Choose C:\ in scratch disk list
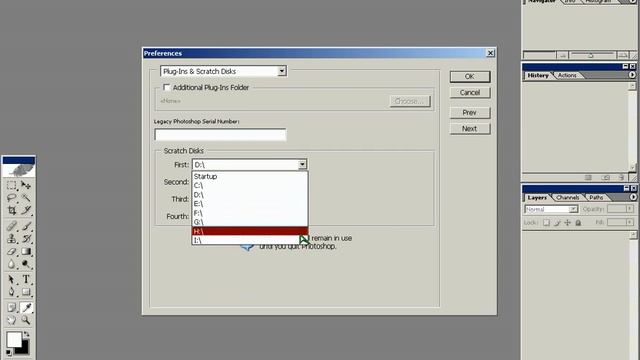This screenshot has height=360, width=640. [x=250, y=185]
